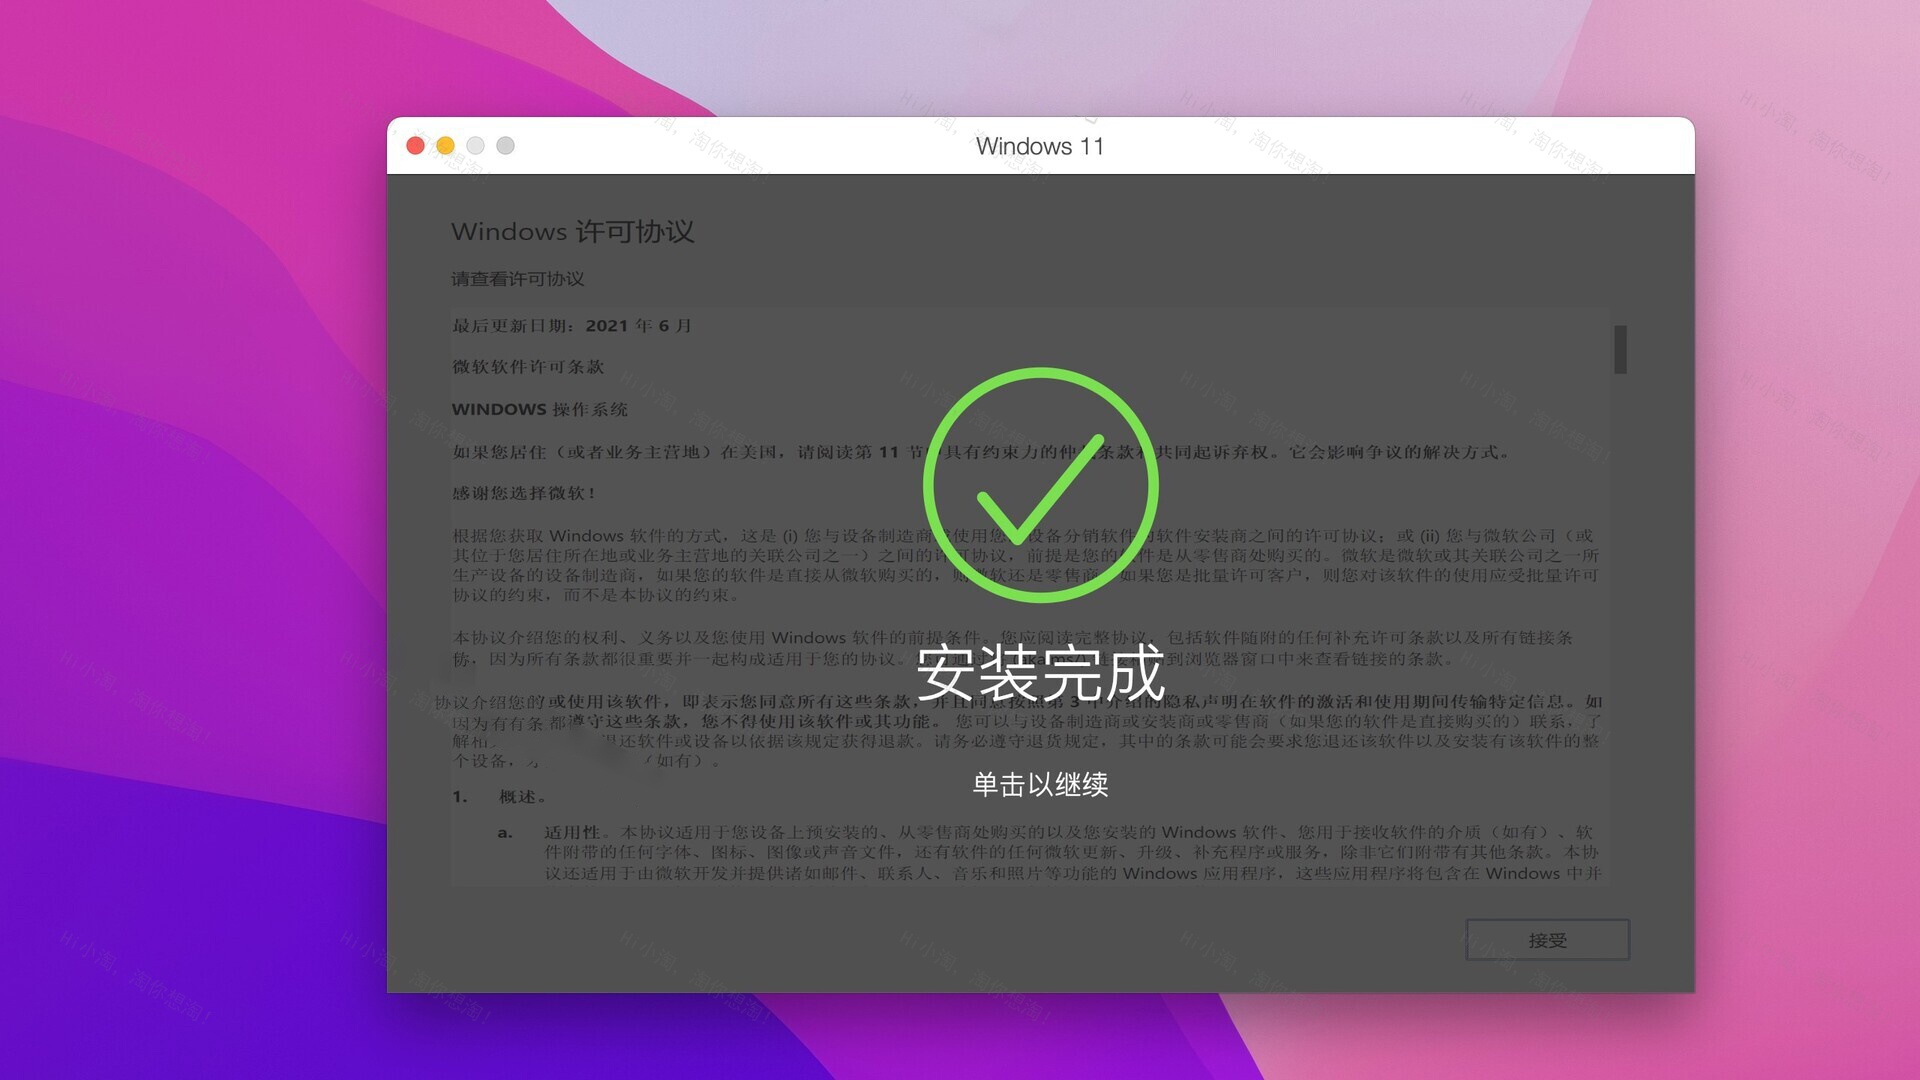Viewport: 1920px width, 1080px height.
Task: Click the license agreement scrollbar thumb
Action: pos(1620,349)
